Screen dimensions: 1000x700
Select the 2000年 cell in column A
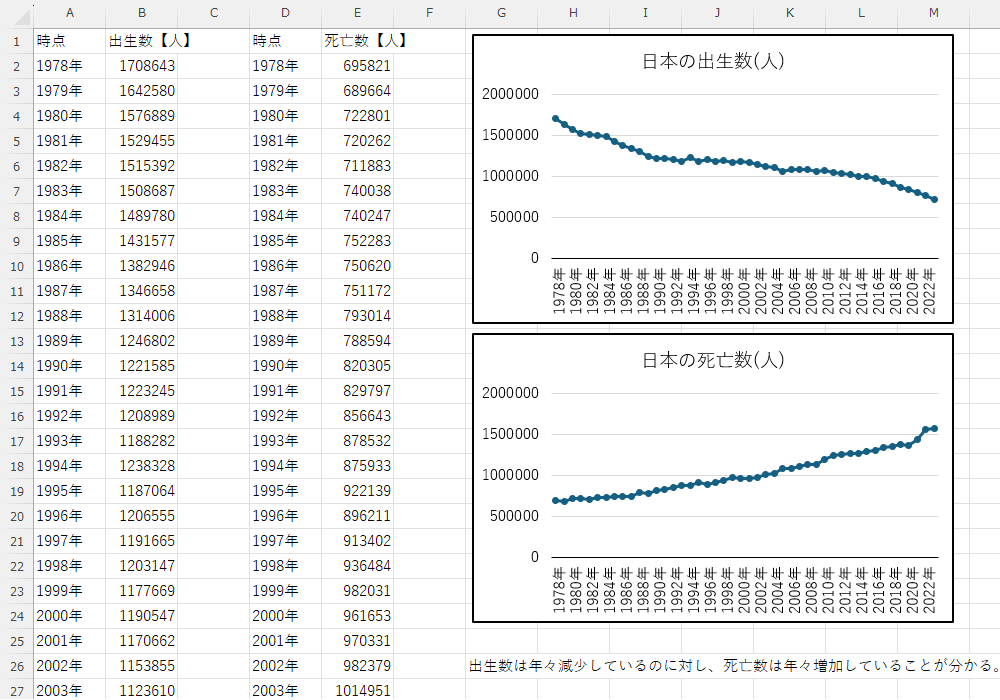(69, 615)
